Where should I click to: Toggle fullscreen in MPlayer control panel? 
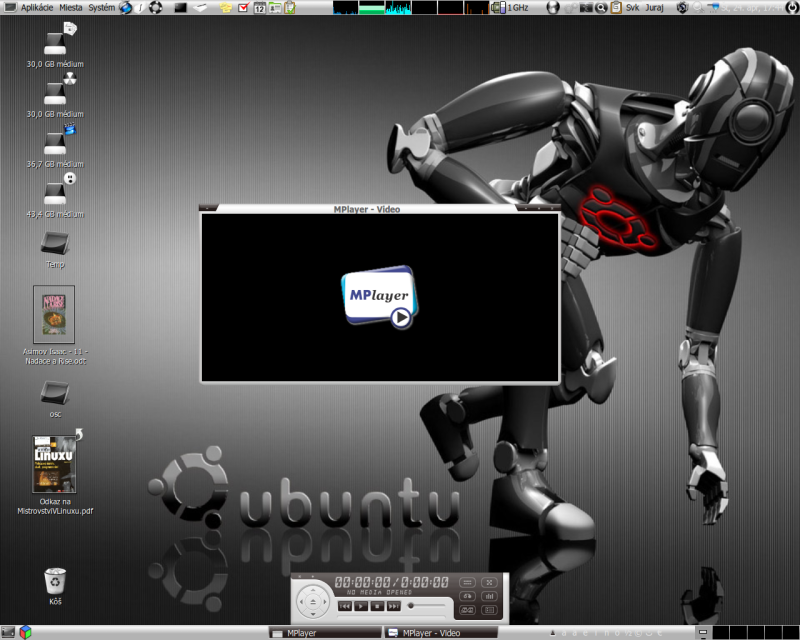pos(489,582)
